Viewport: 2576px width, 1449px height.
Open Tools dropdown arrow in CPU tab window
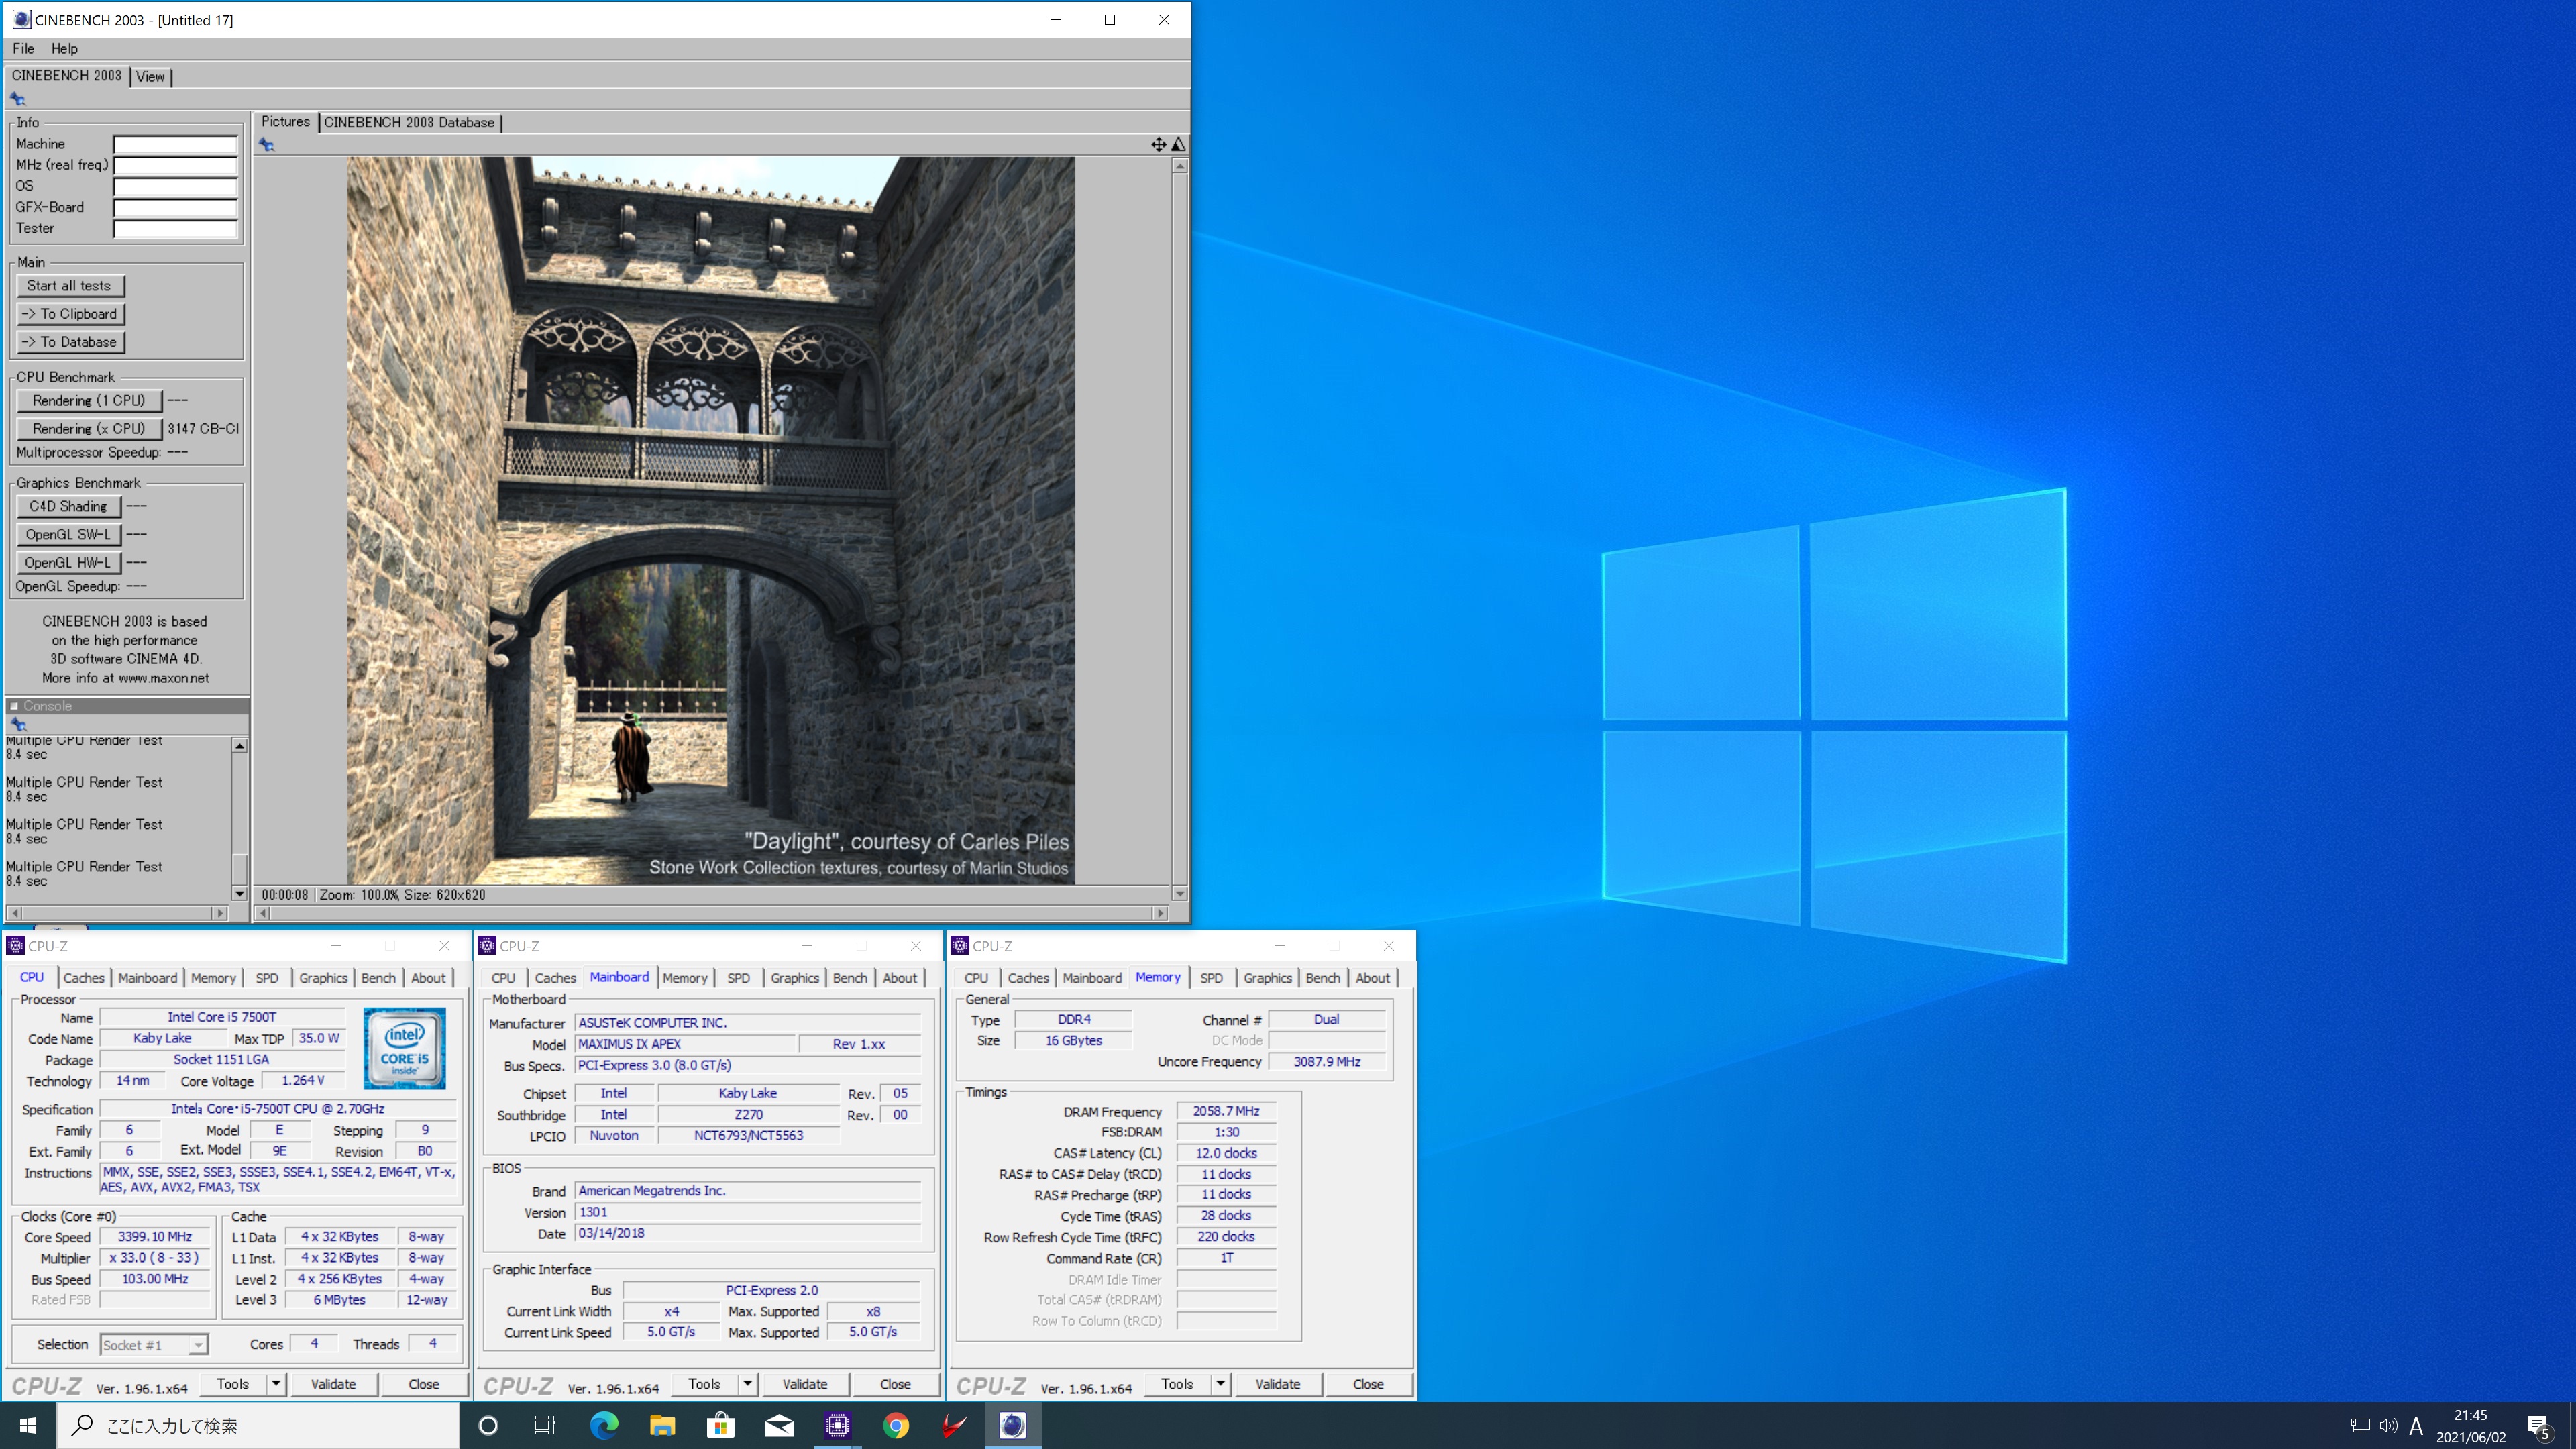(x=276, y=1384)
